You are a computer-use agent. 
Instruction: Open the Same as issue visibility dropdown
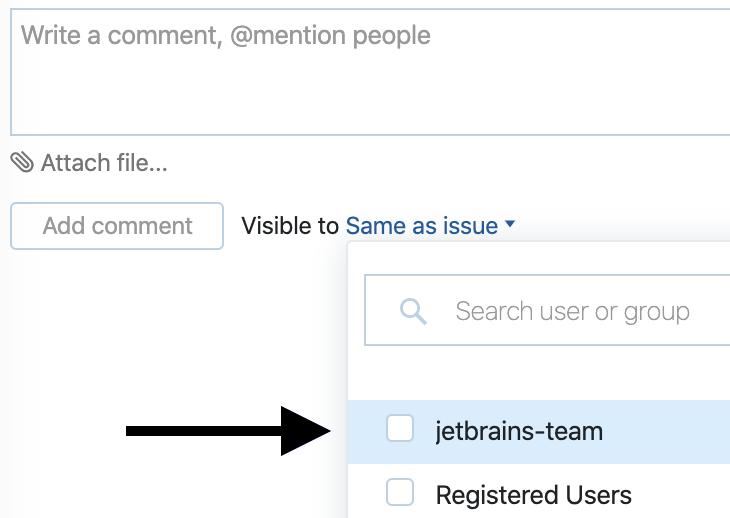pos(422,226)
